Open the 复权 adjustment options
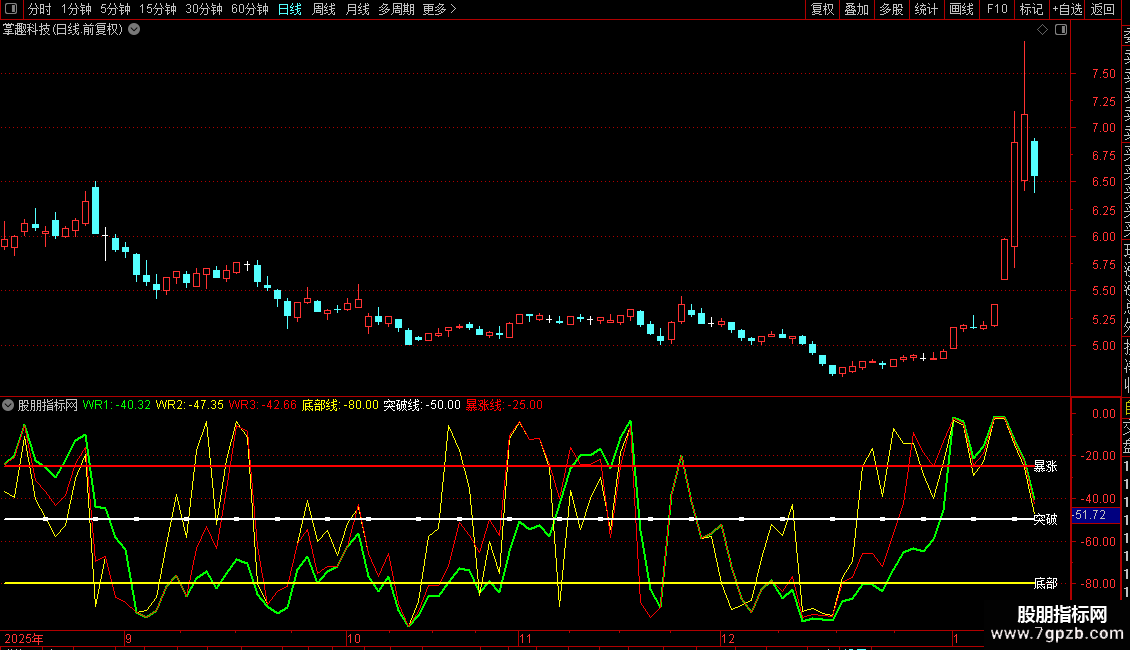This screenshot has height=650, width=1130. coord(822,9)
